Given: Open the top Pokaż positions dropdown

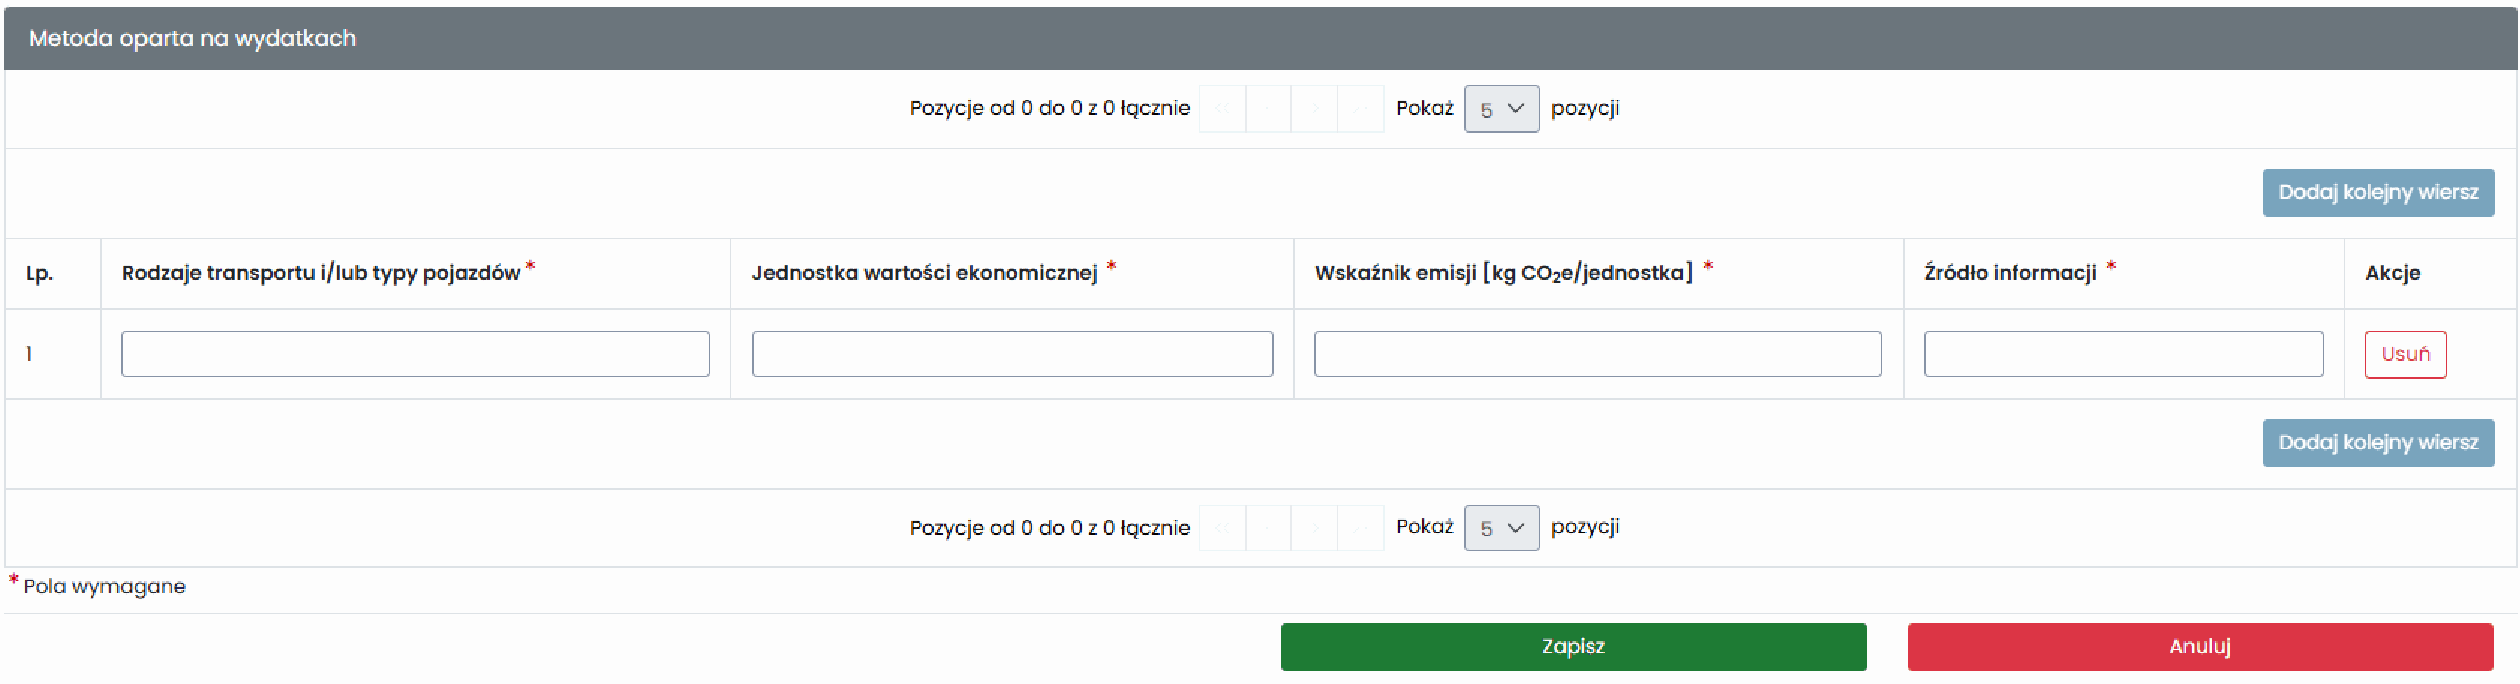Looking at the screenshot, I should pos(1501,109).
